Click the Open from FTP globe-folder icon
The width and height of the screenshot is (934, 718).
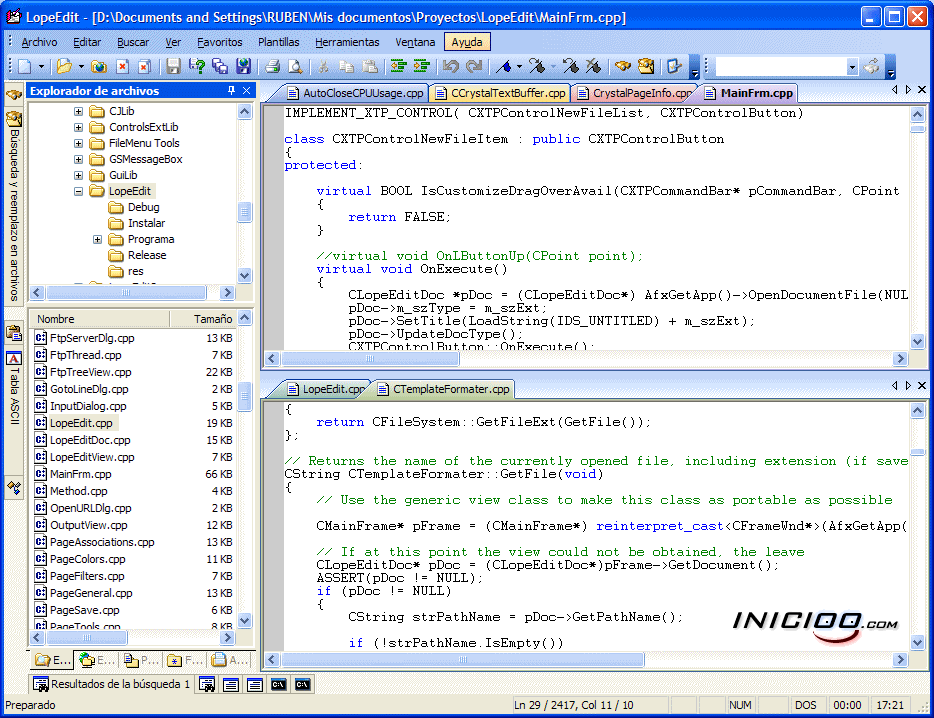(x=99, y=66)
